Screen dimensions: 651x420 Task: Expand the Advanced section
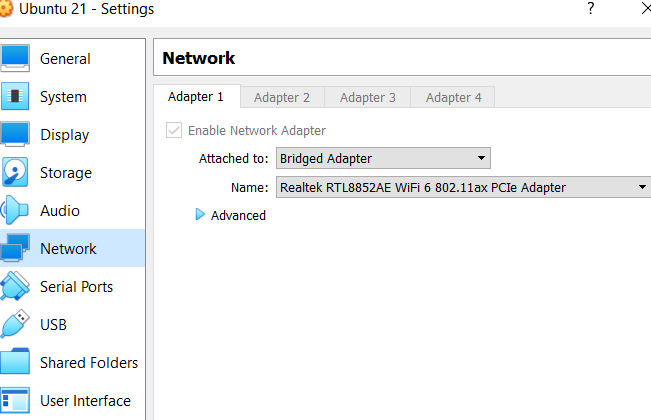pyautogui.click(x=200, y=215)
